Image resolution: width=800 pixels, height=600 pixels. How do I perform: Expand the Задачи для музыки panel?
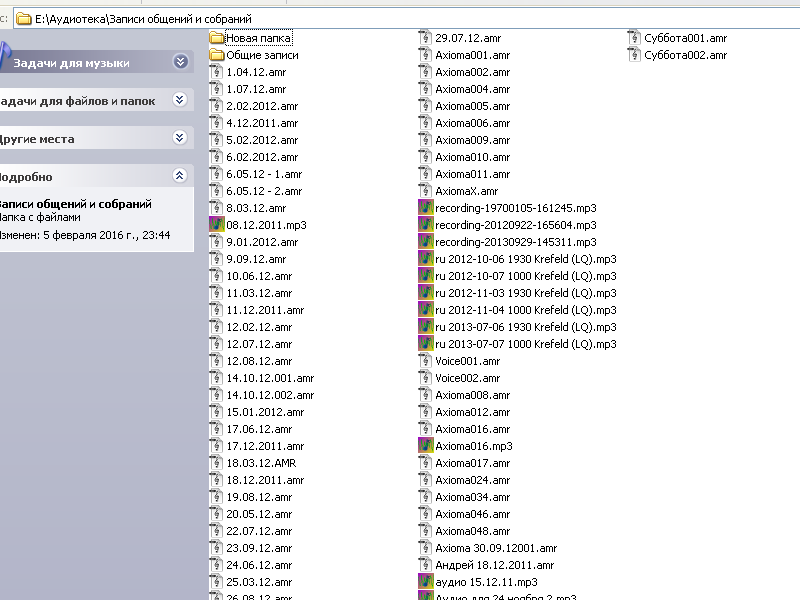point(180,62)
